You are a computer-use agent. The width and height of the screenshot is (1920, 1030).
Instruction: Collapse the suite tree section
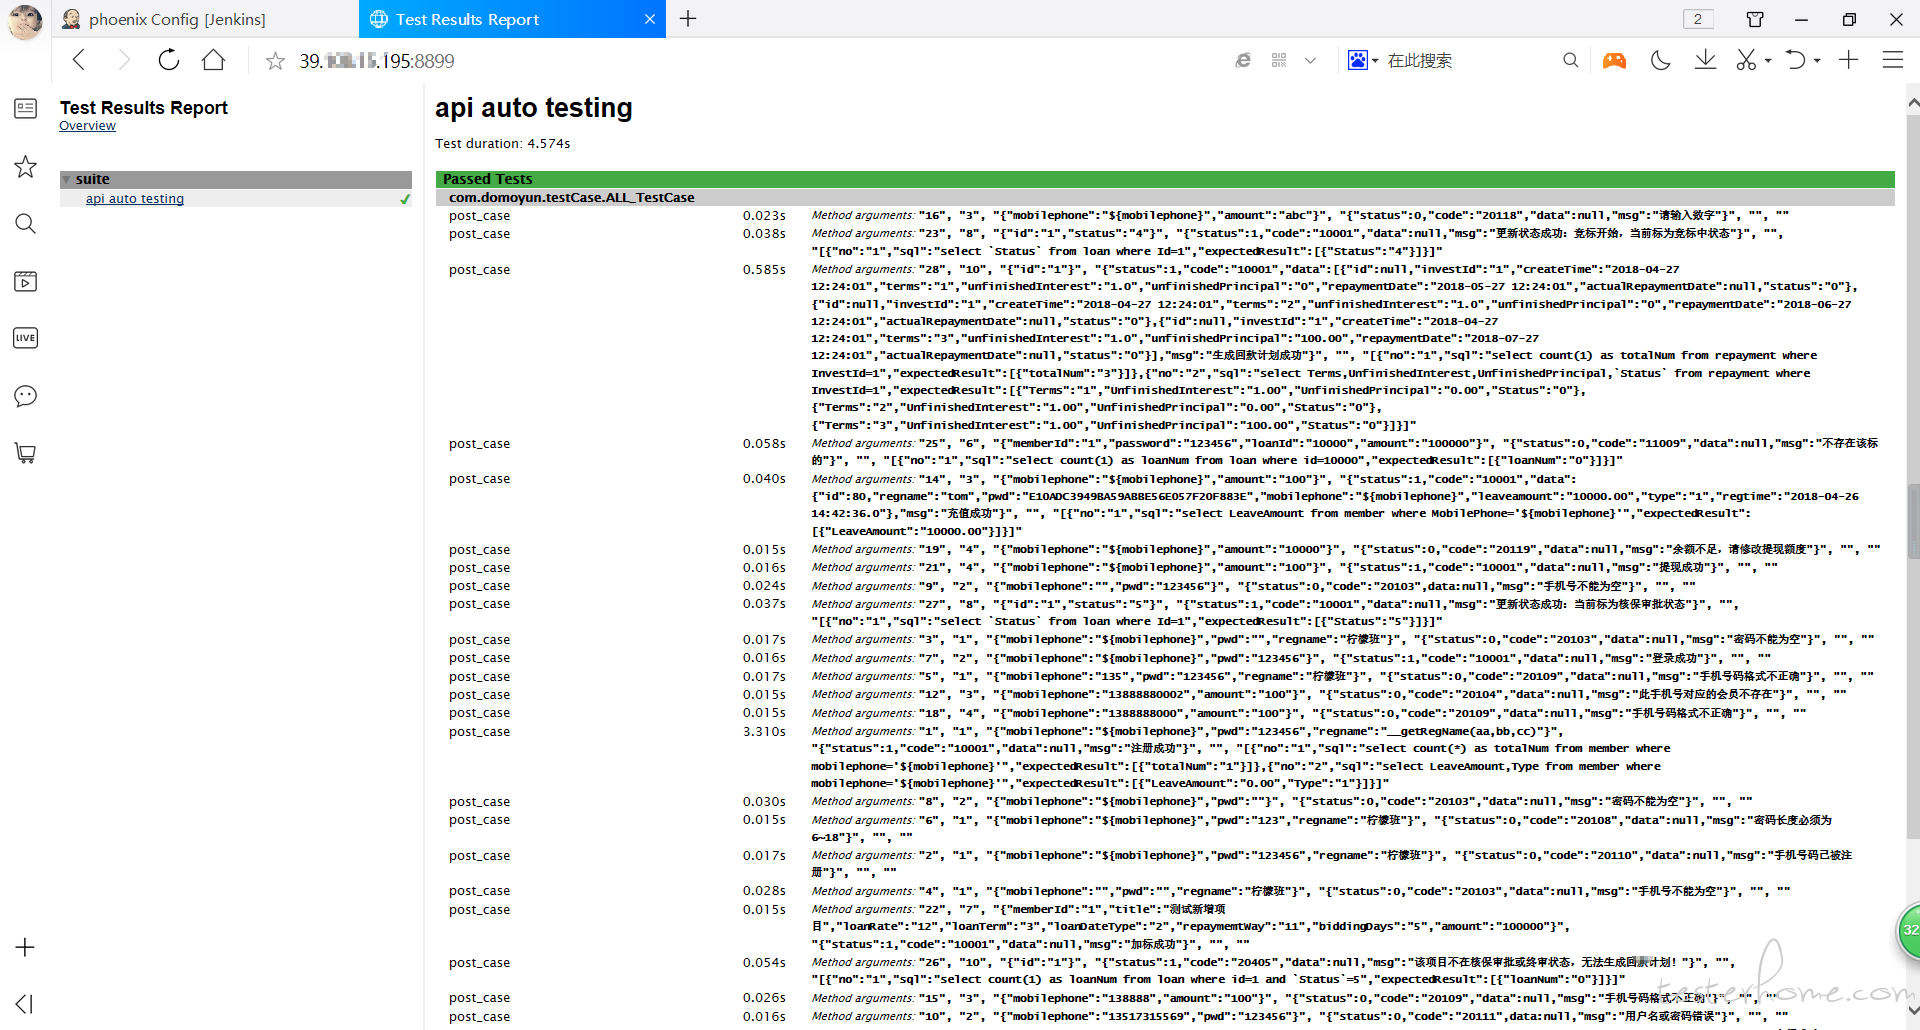[67, 180]
